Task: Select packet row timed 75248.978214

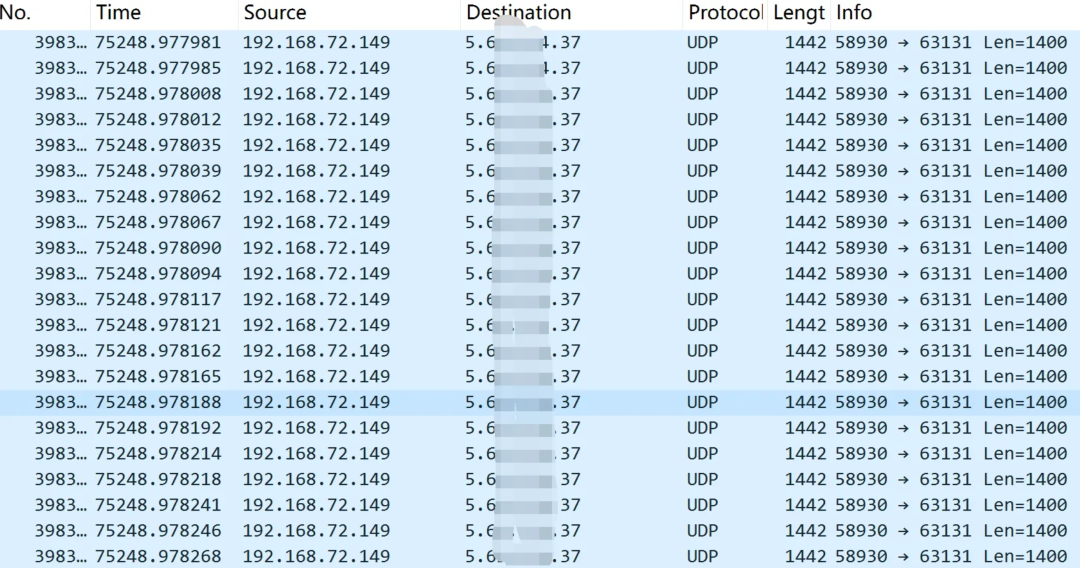Action: point(158,453)
